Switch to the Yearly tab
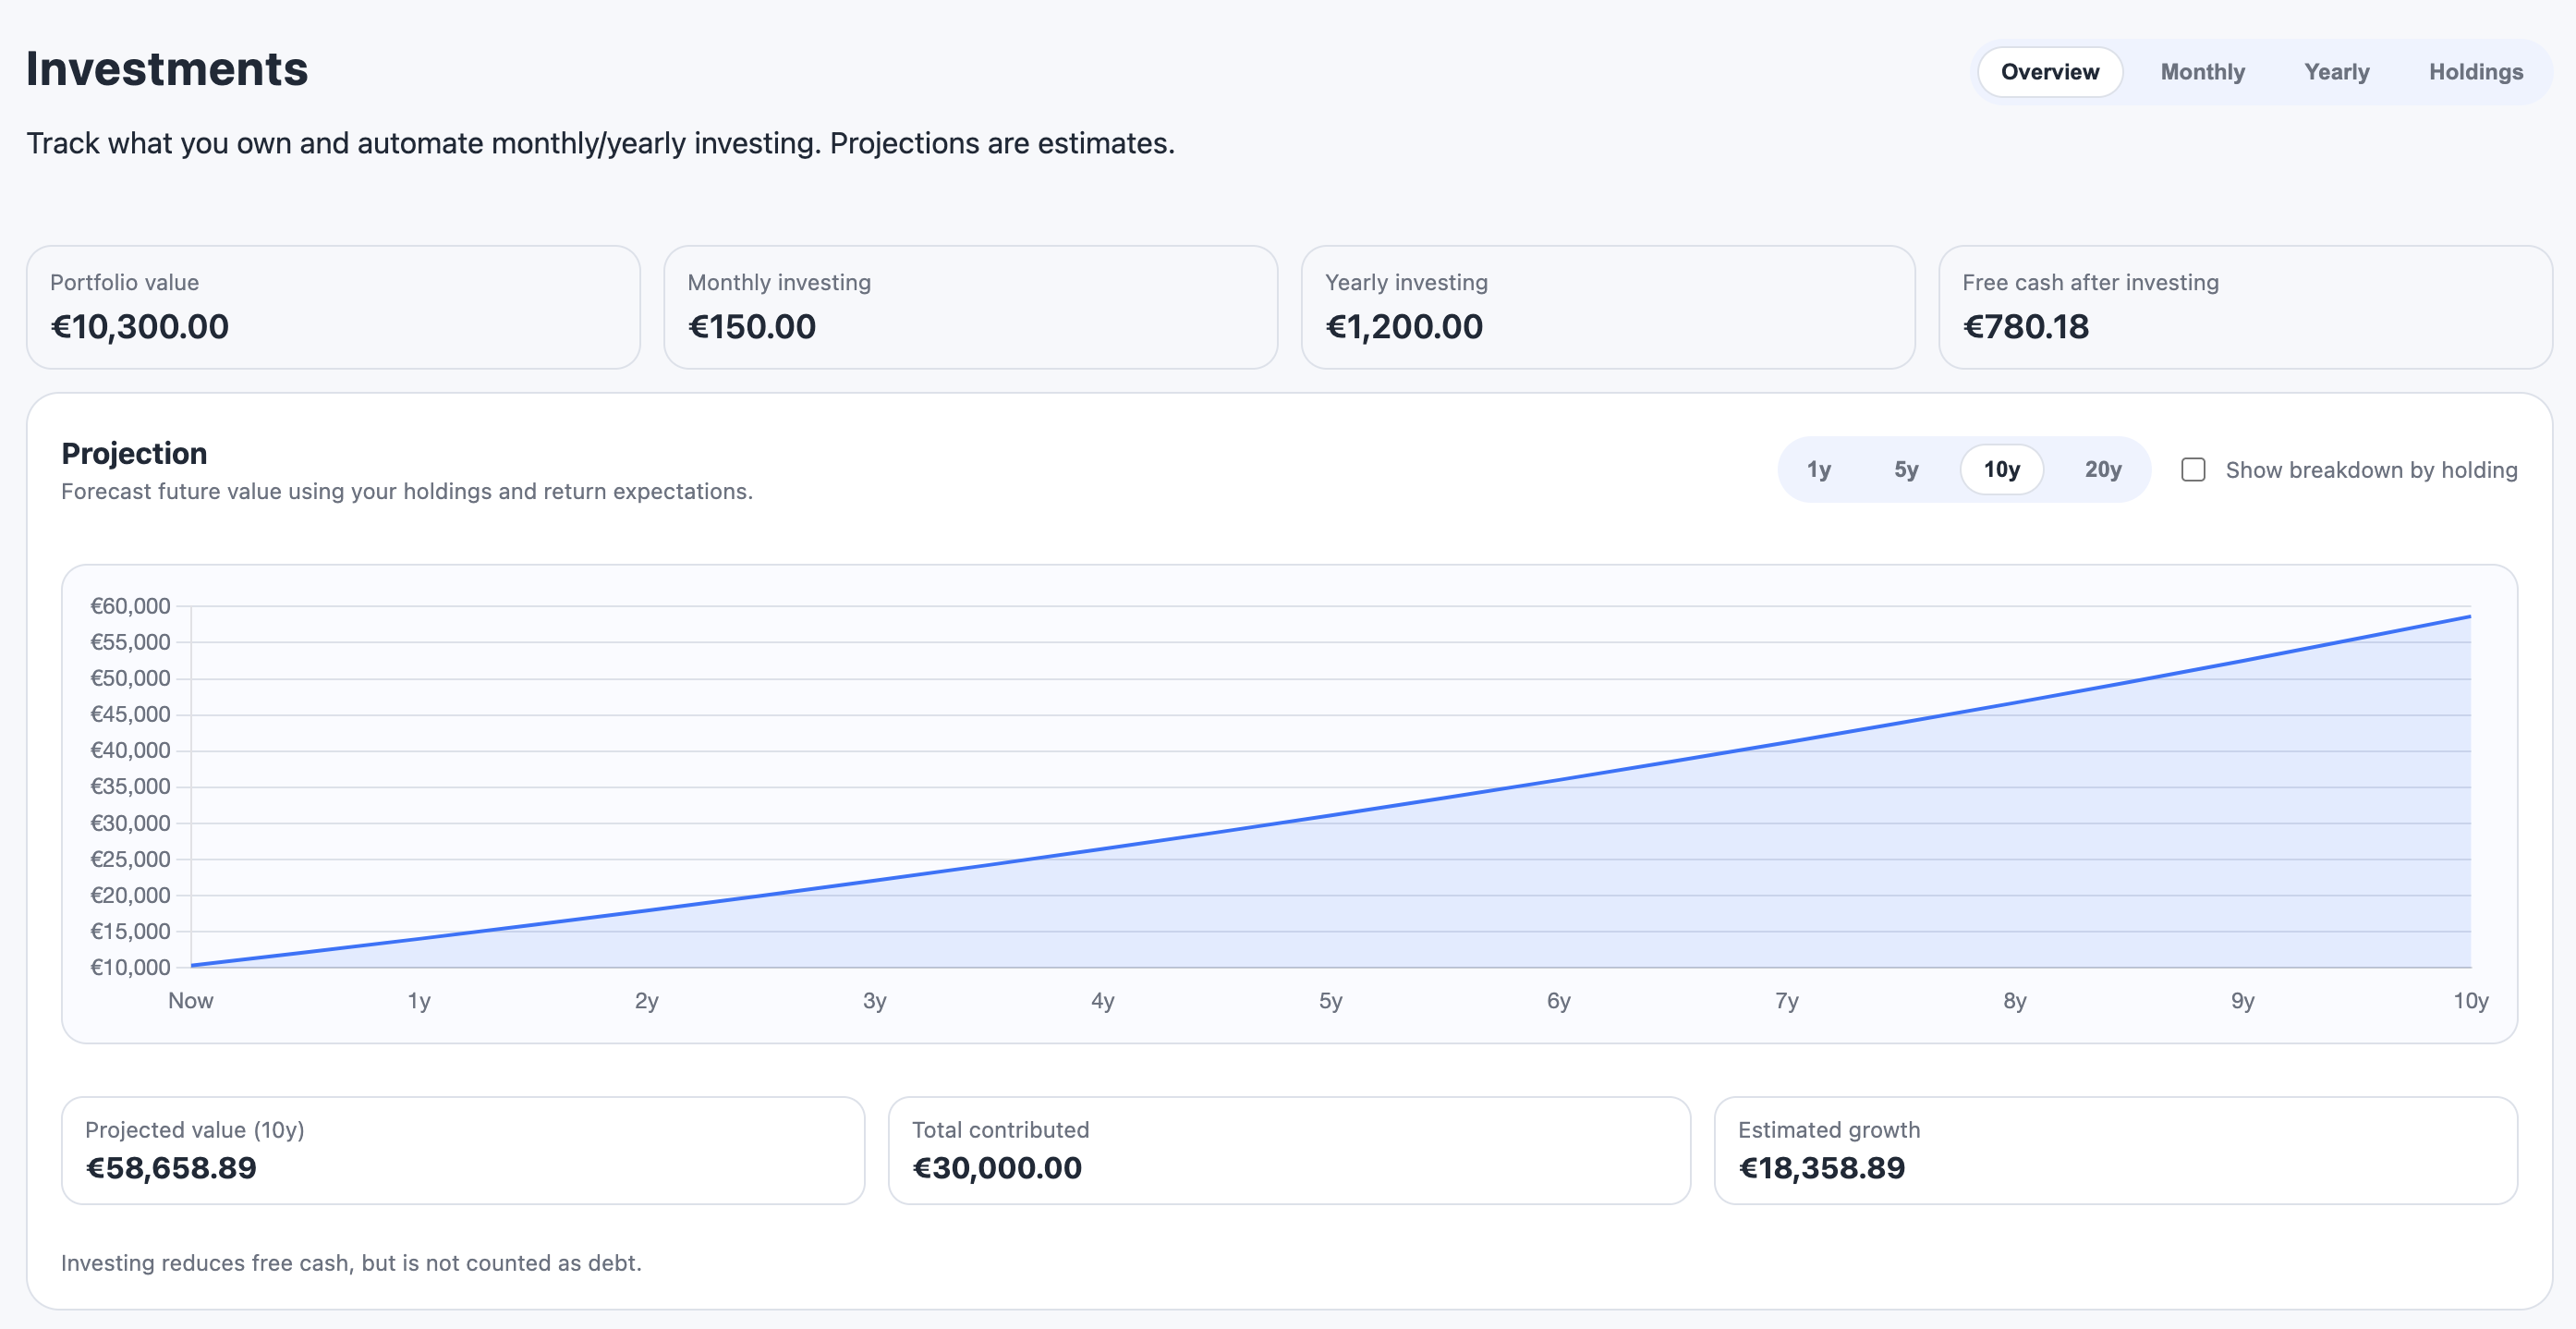The image size is (2576, 1329). [2337, 71]
